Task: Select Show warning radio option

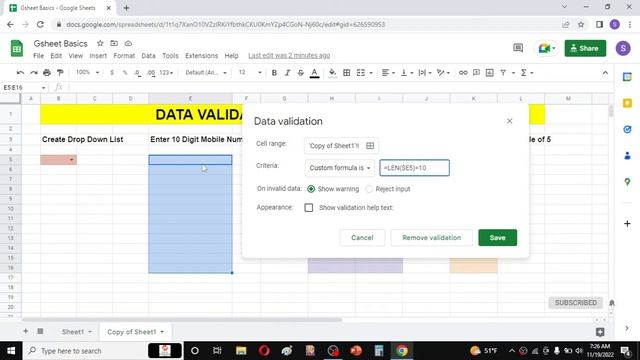Action: click(x=311, y=189)
